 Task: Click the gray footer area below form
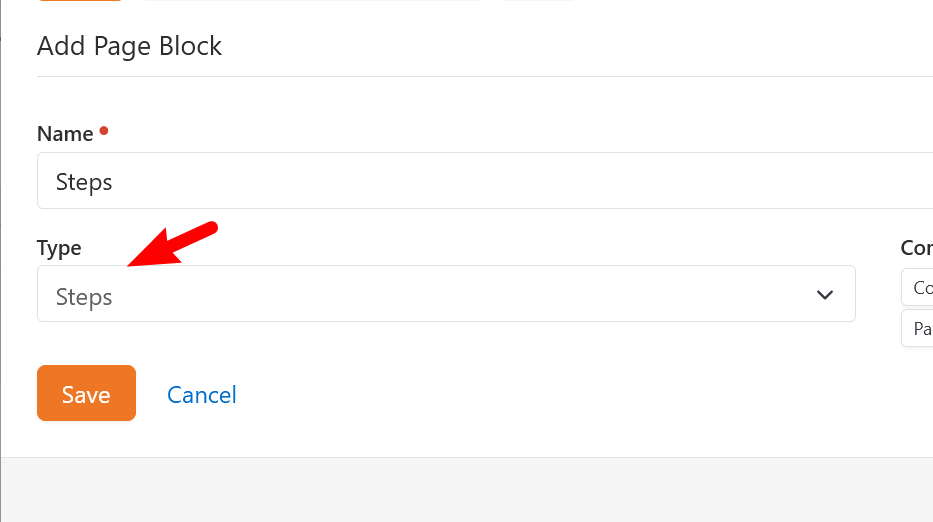pyautogui.click(x=466, y=489)
